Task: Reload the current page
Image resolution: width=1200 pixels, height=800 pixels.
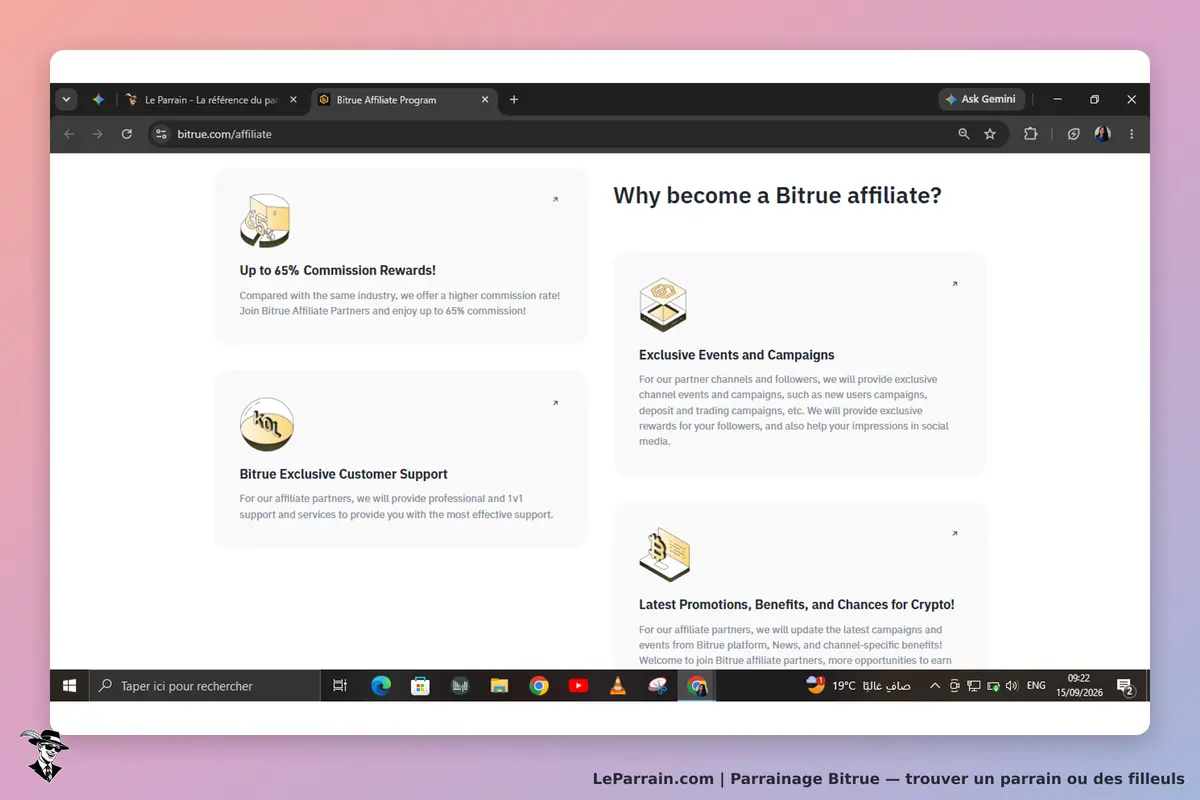Action: click(127, 134)
